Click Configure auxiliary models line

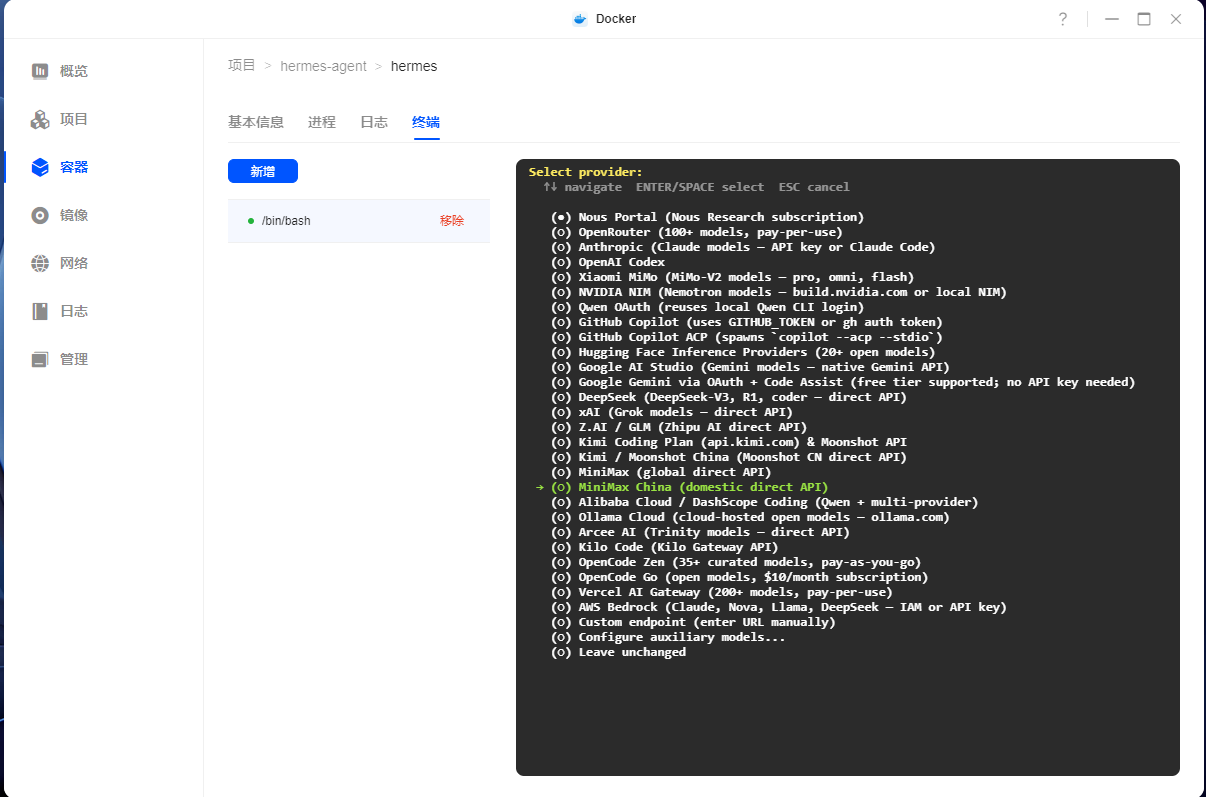[x=668, y=637]
